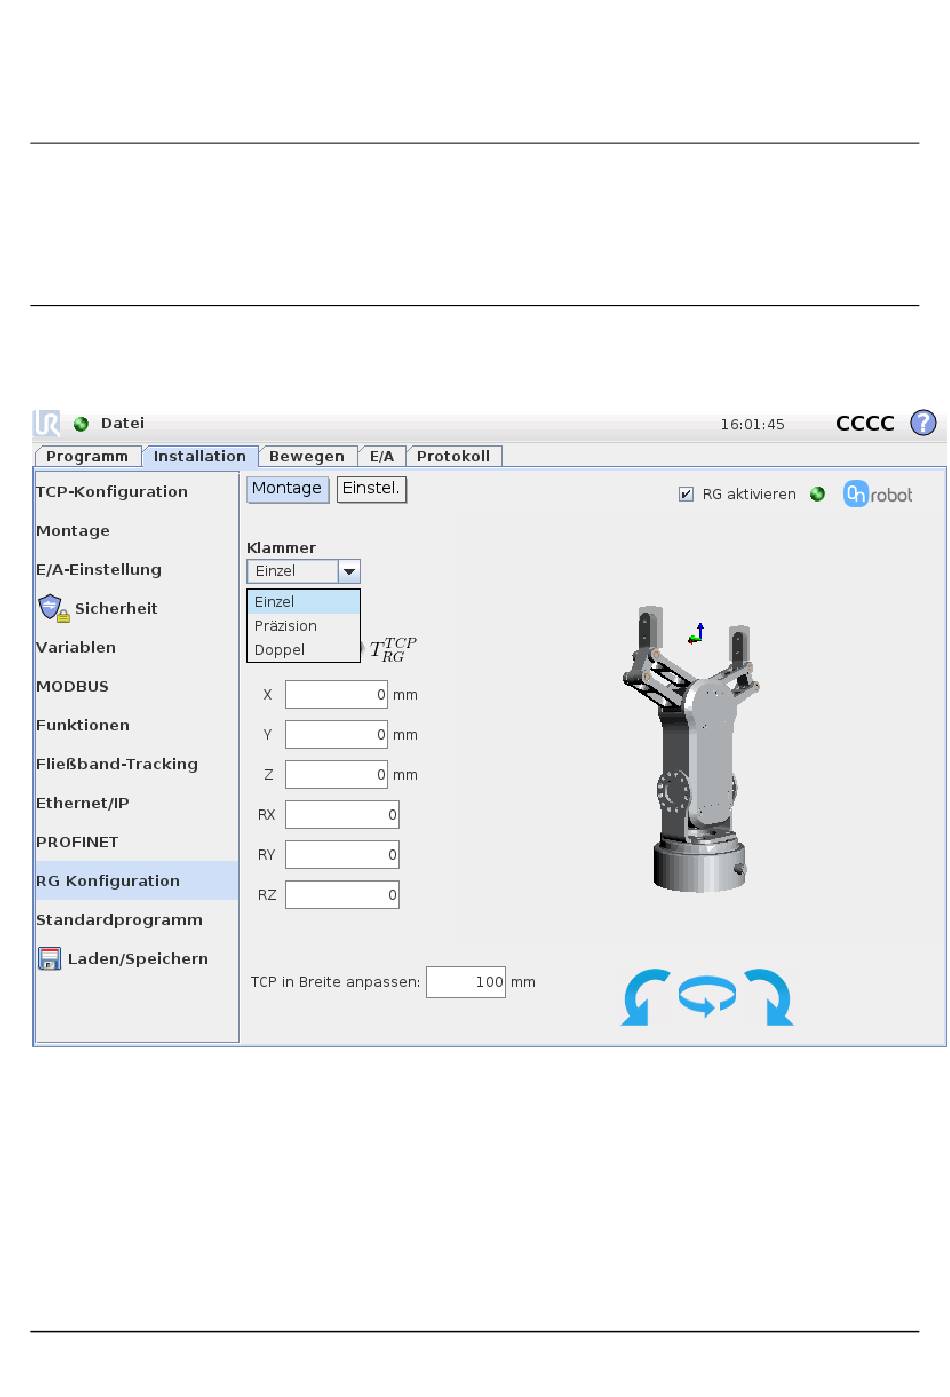Select Präzision from the Klammer list
950x1397 pixels.
pyautogui.click(x=286, y=626)
